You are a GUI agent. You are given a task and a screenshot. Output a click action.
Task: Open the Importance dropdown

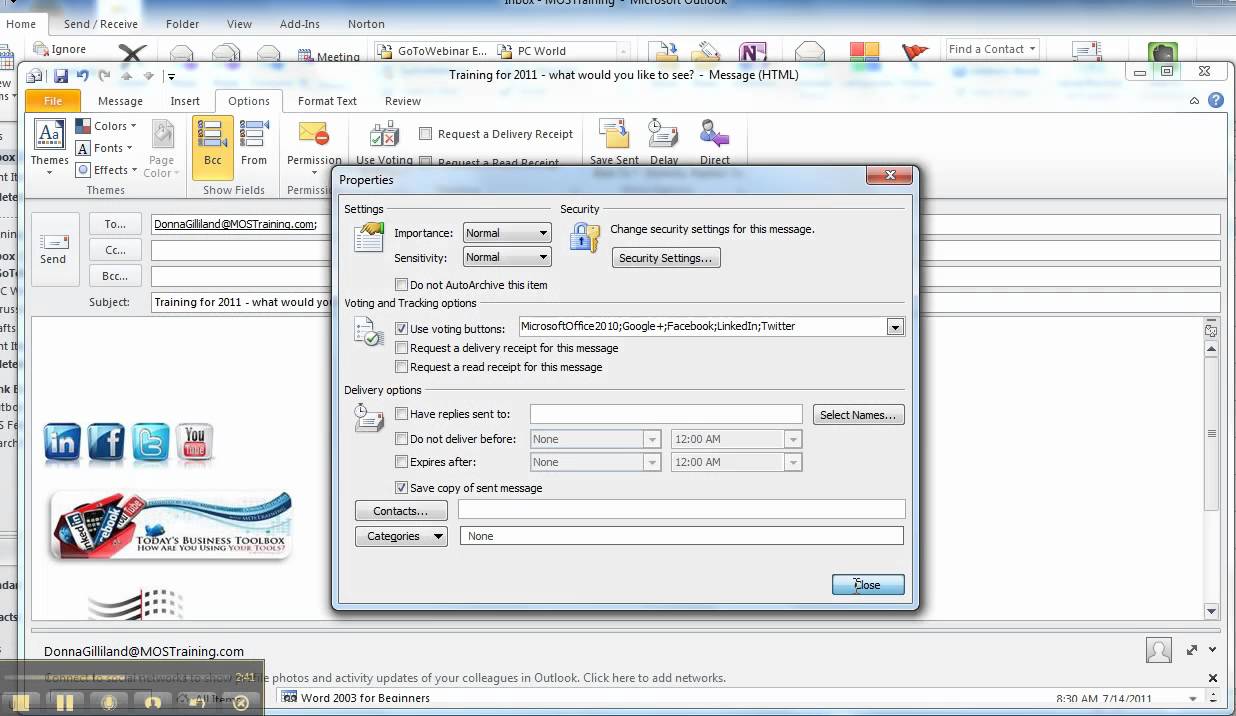click(x=543, y=233)
